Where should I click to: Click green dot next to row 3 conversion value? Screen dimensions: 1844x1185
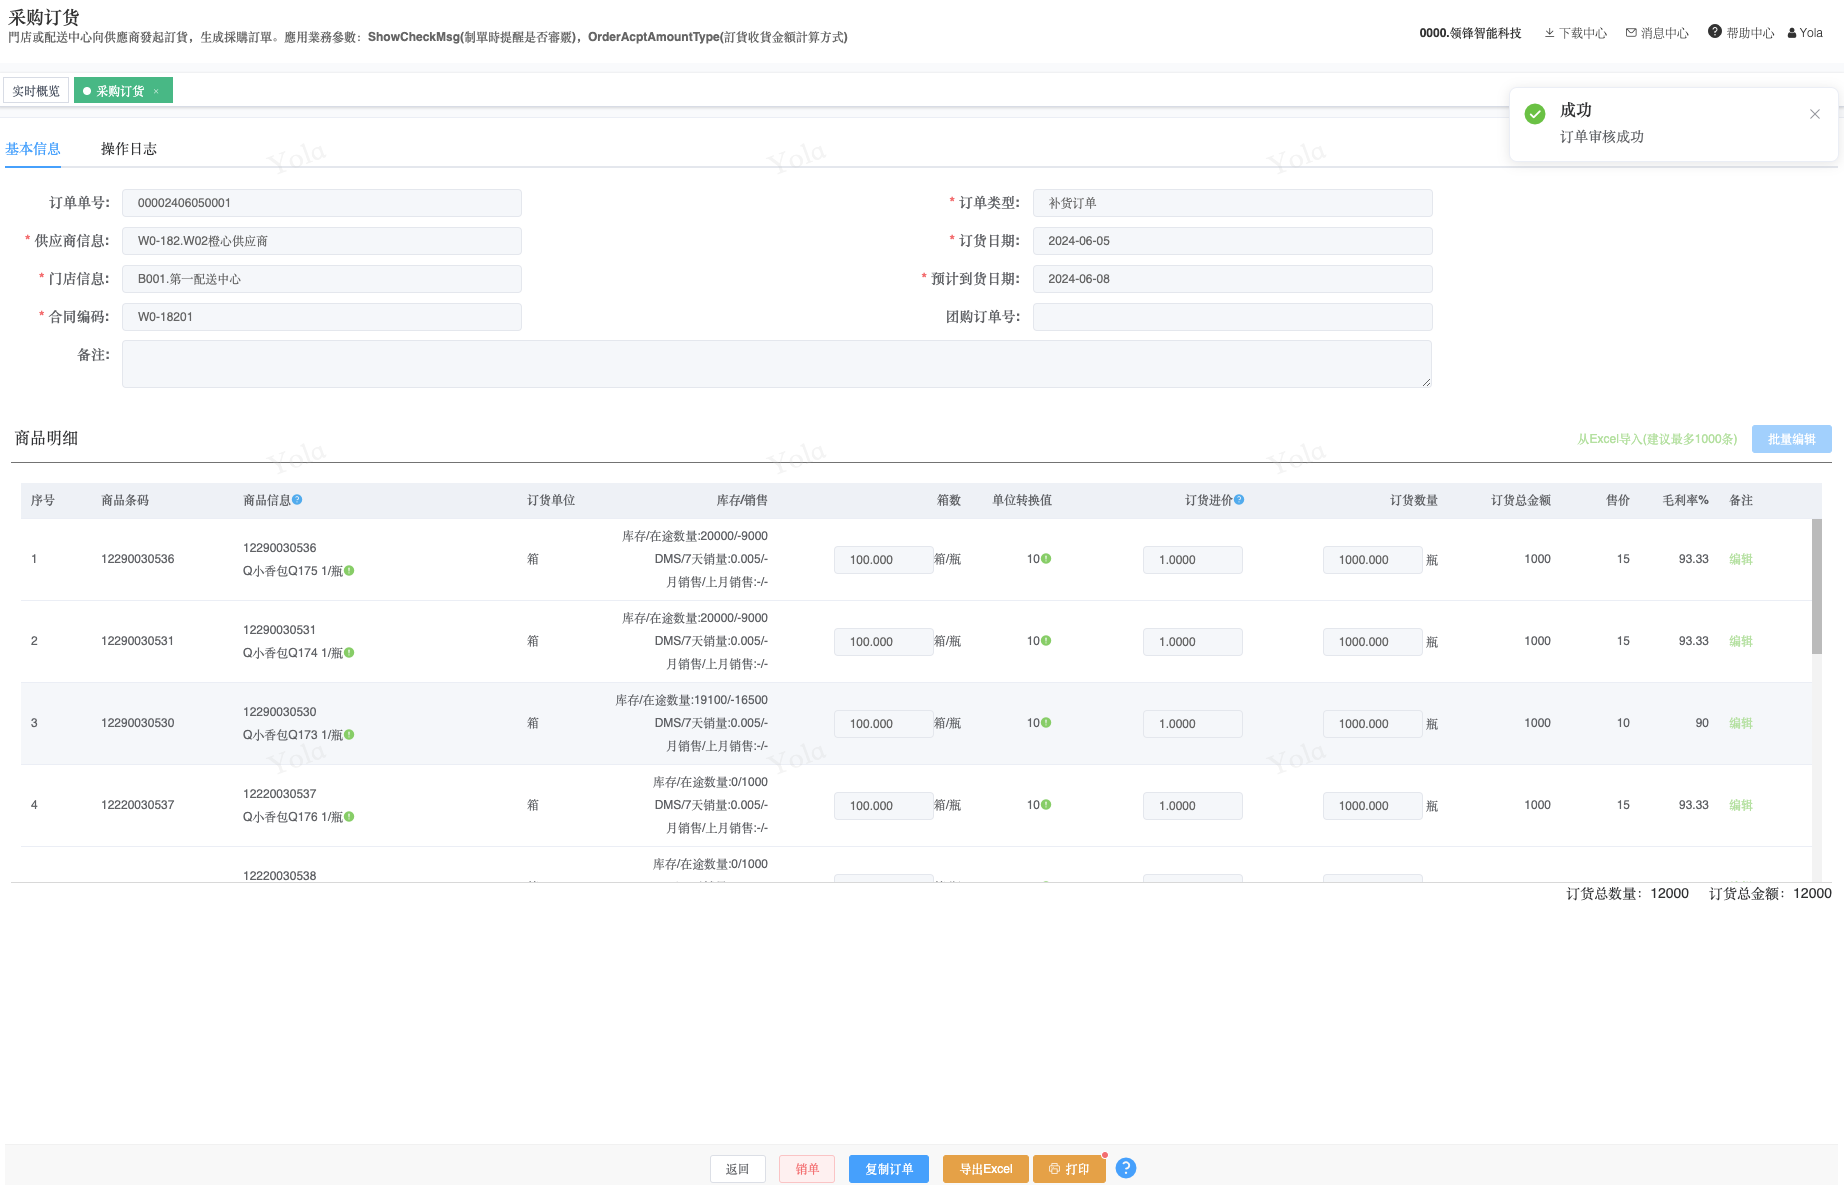tap(1046, 723)
